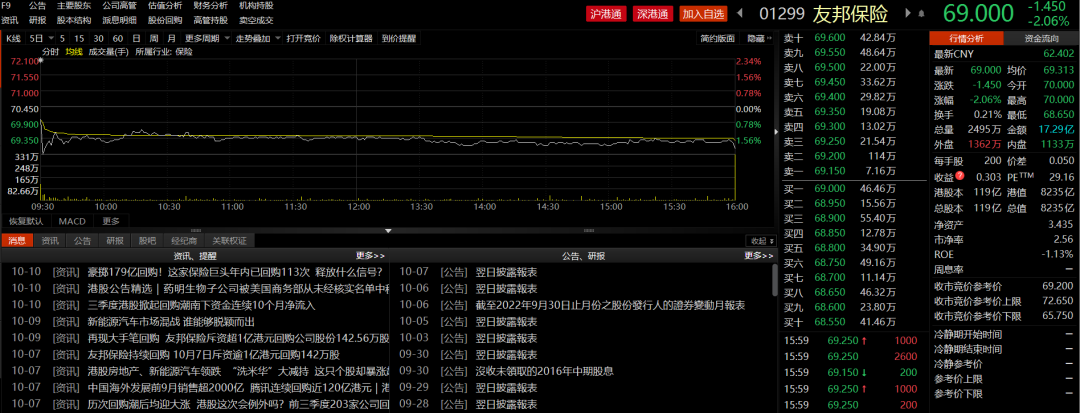Open 派息明细 menu item
The width and height of the screenshot is (1080, 413).
[x=119, y=20]
